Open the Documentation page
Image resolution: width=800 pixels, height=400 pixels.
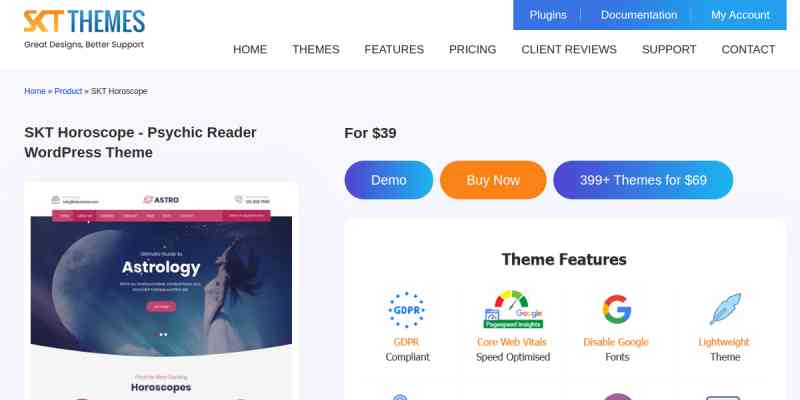639,15
